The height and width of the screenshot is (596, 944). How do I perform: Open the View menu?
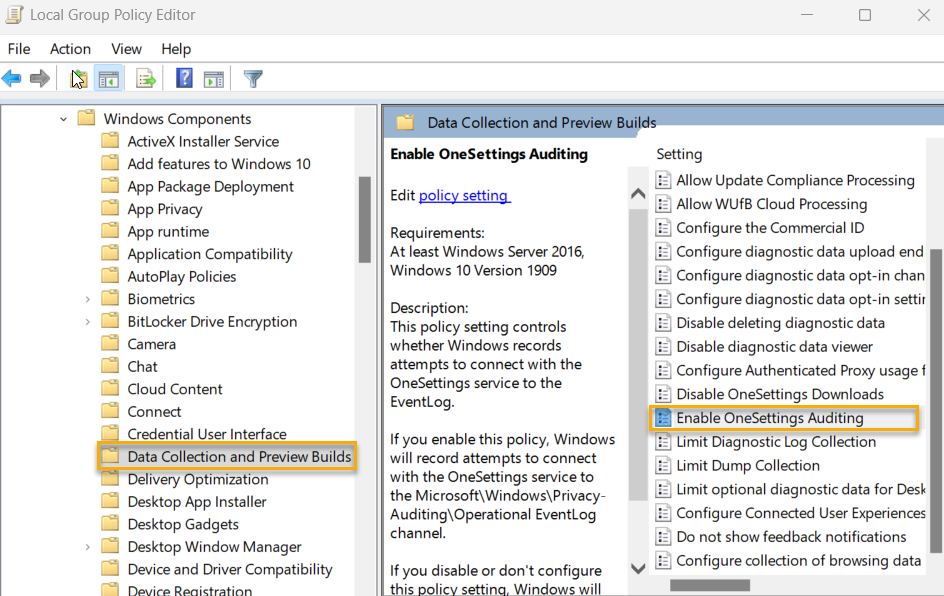(126, 48)
